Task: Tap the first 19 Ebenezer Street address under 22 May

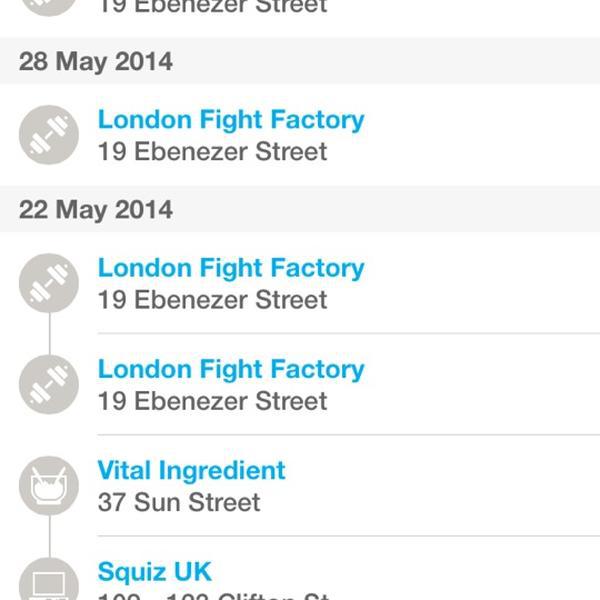Action: [x=212, y=300]
